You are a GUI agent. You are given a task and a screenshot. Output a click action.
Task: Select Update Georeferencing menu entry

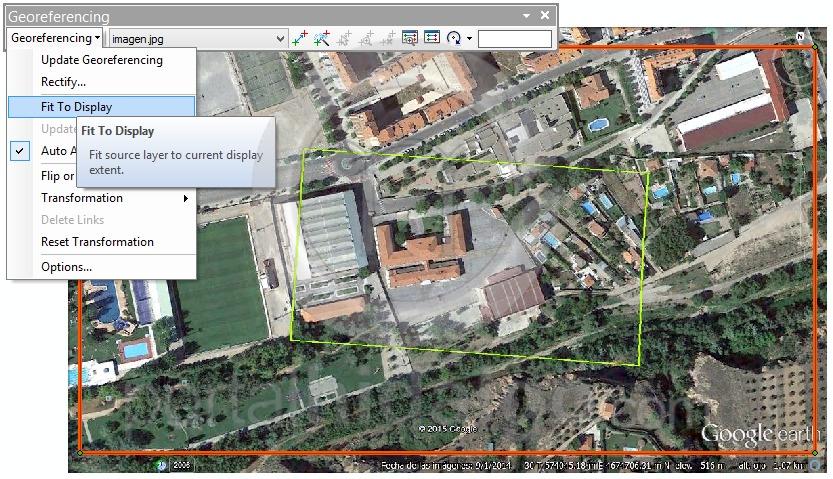(x=101, y=60)
